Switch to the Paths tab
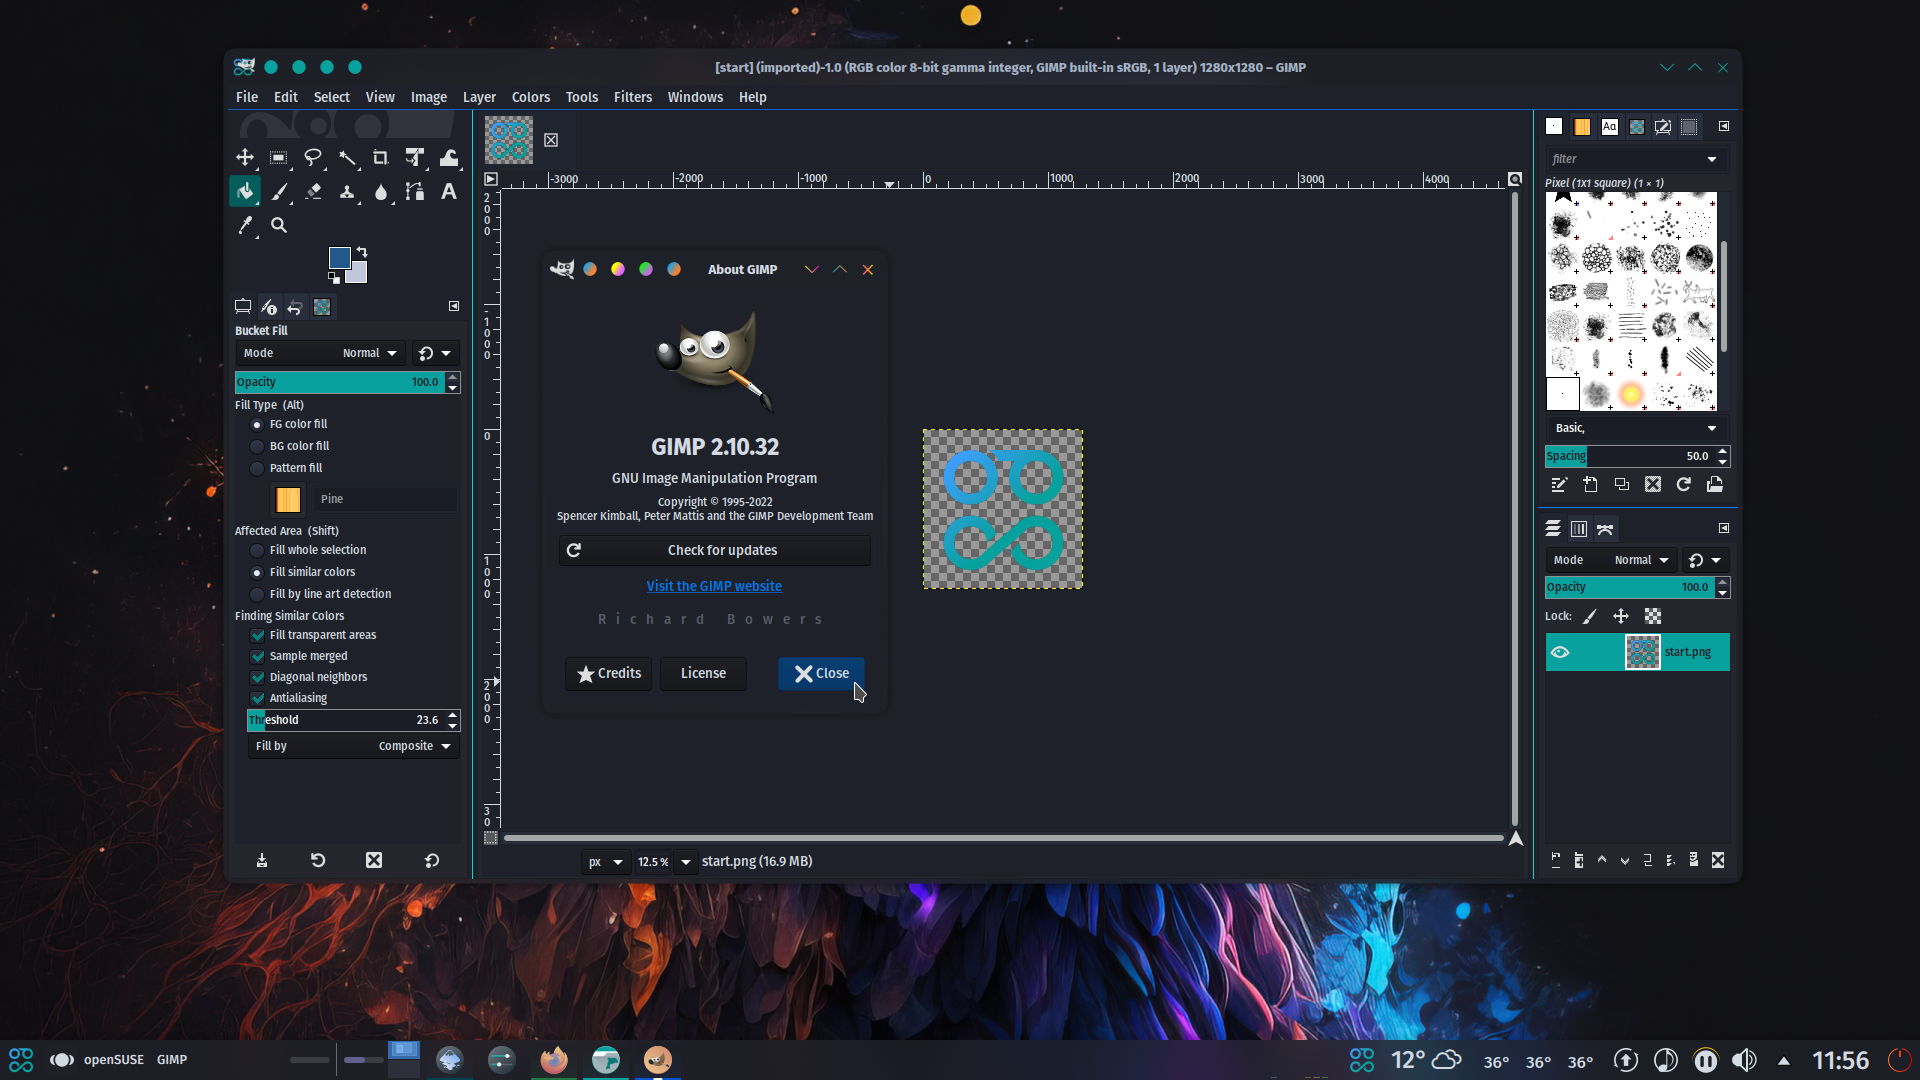The height and width of the screenshot is (1080, 1920). (1605, 529)
